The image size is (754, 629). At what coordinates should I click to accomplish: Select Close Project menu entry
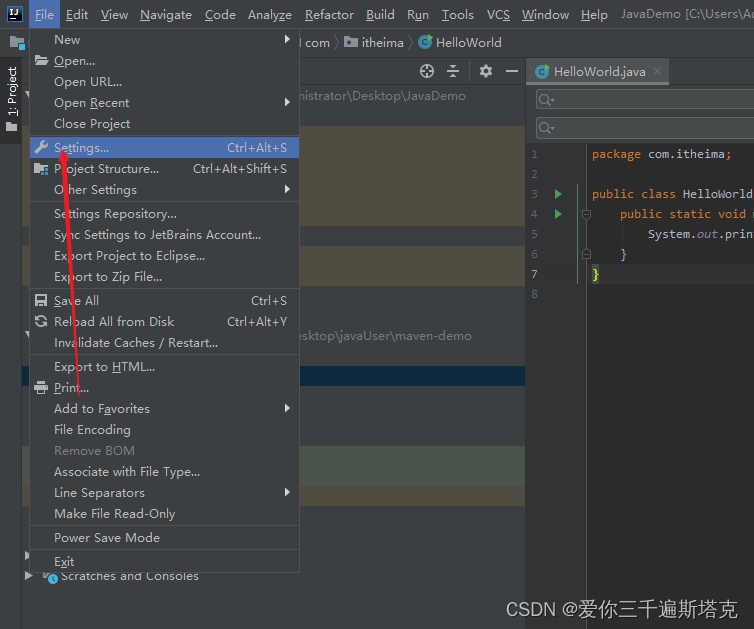(x=164, y=124)
